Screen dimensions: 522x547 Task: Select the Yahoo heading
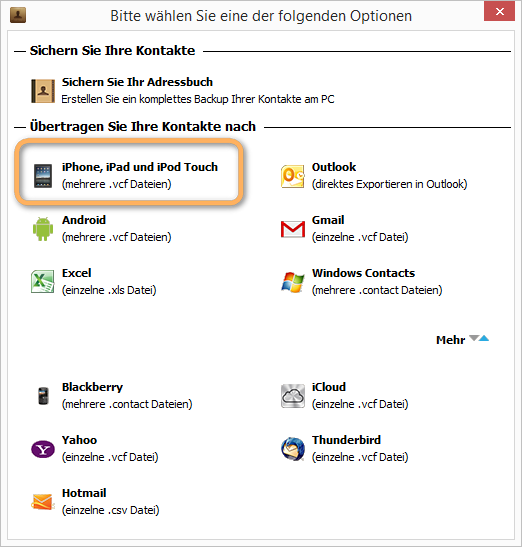pyautogui.click(x=79, y=440)
